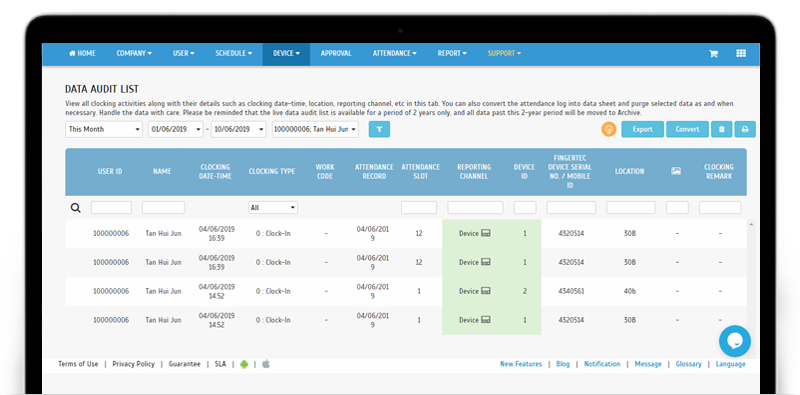The width and height of the screenshot is (800, 395).
Task: Go to the HOME menu
Action: pyautogui.click(x=82, y=54)
